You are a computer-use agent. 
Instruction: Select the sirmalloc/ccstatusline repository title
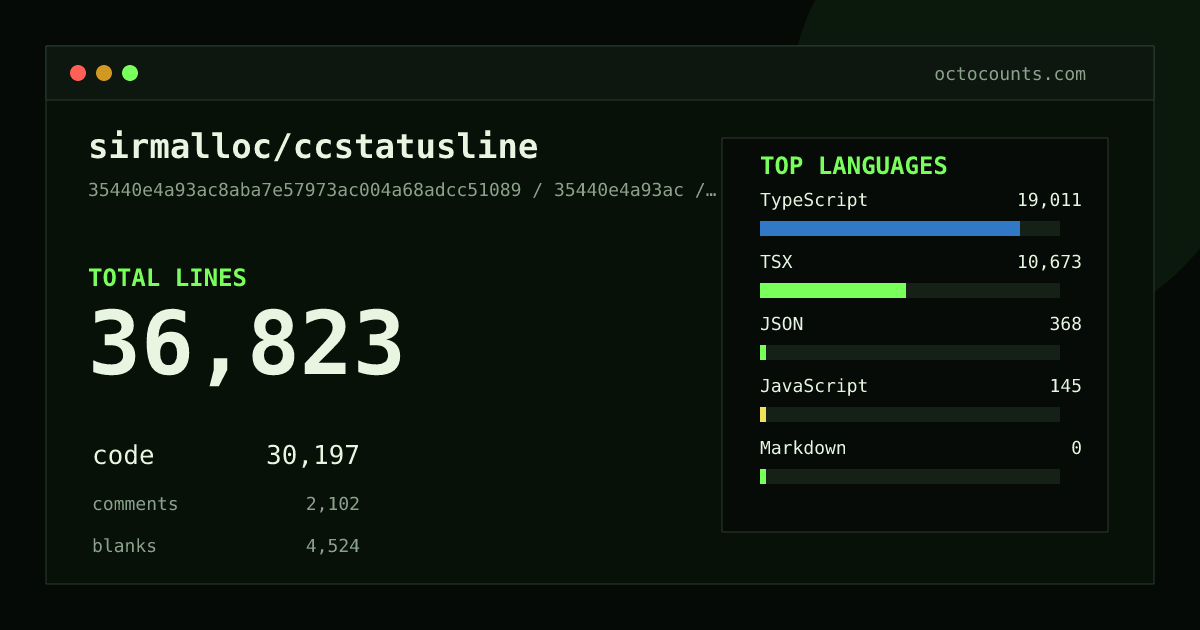click(x=313, y=147)
